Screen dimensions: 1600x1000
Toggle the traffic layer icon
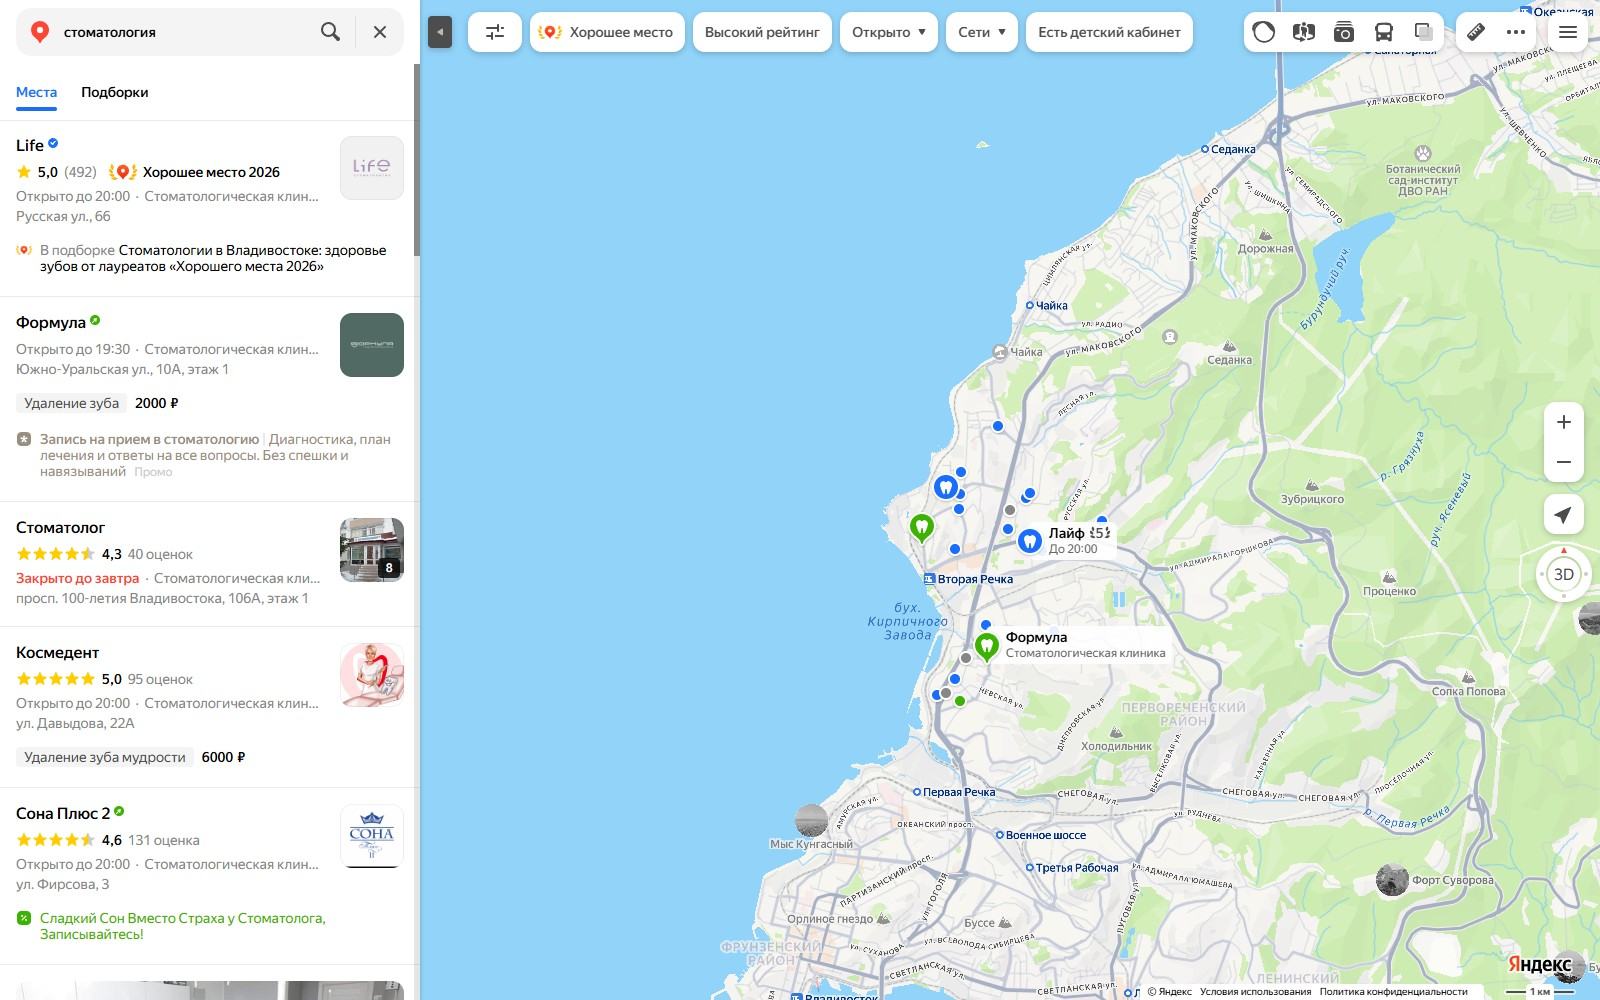[1264, 32]
